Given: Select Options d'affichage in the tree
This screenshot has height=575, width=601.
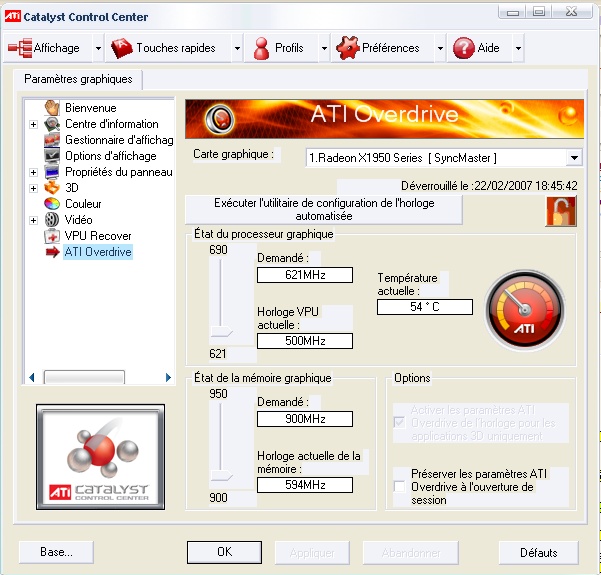Looking at the screenshot, I should [x=110, y=156].
